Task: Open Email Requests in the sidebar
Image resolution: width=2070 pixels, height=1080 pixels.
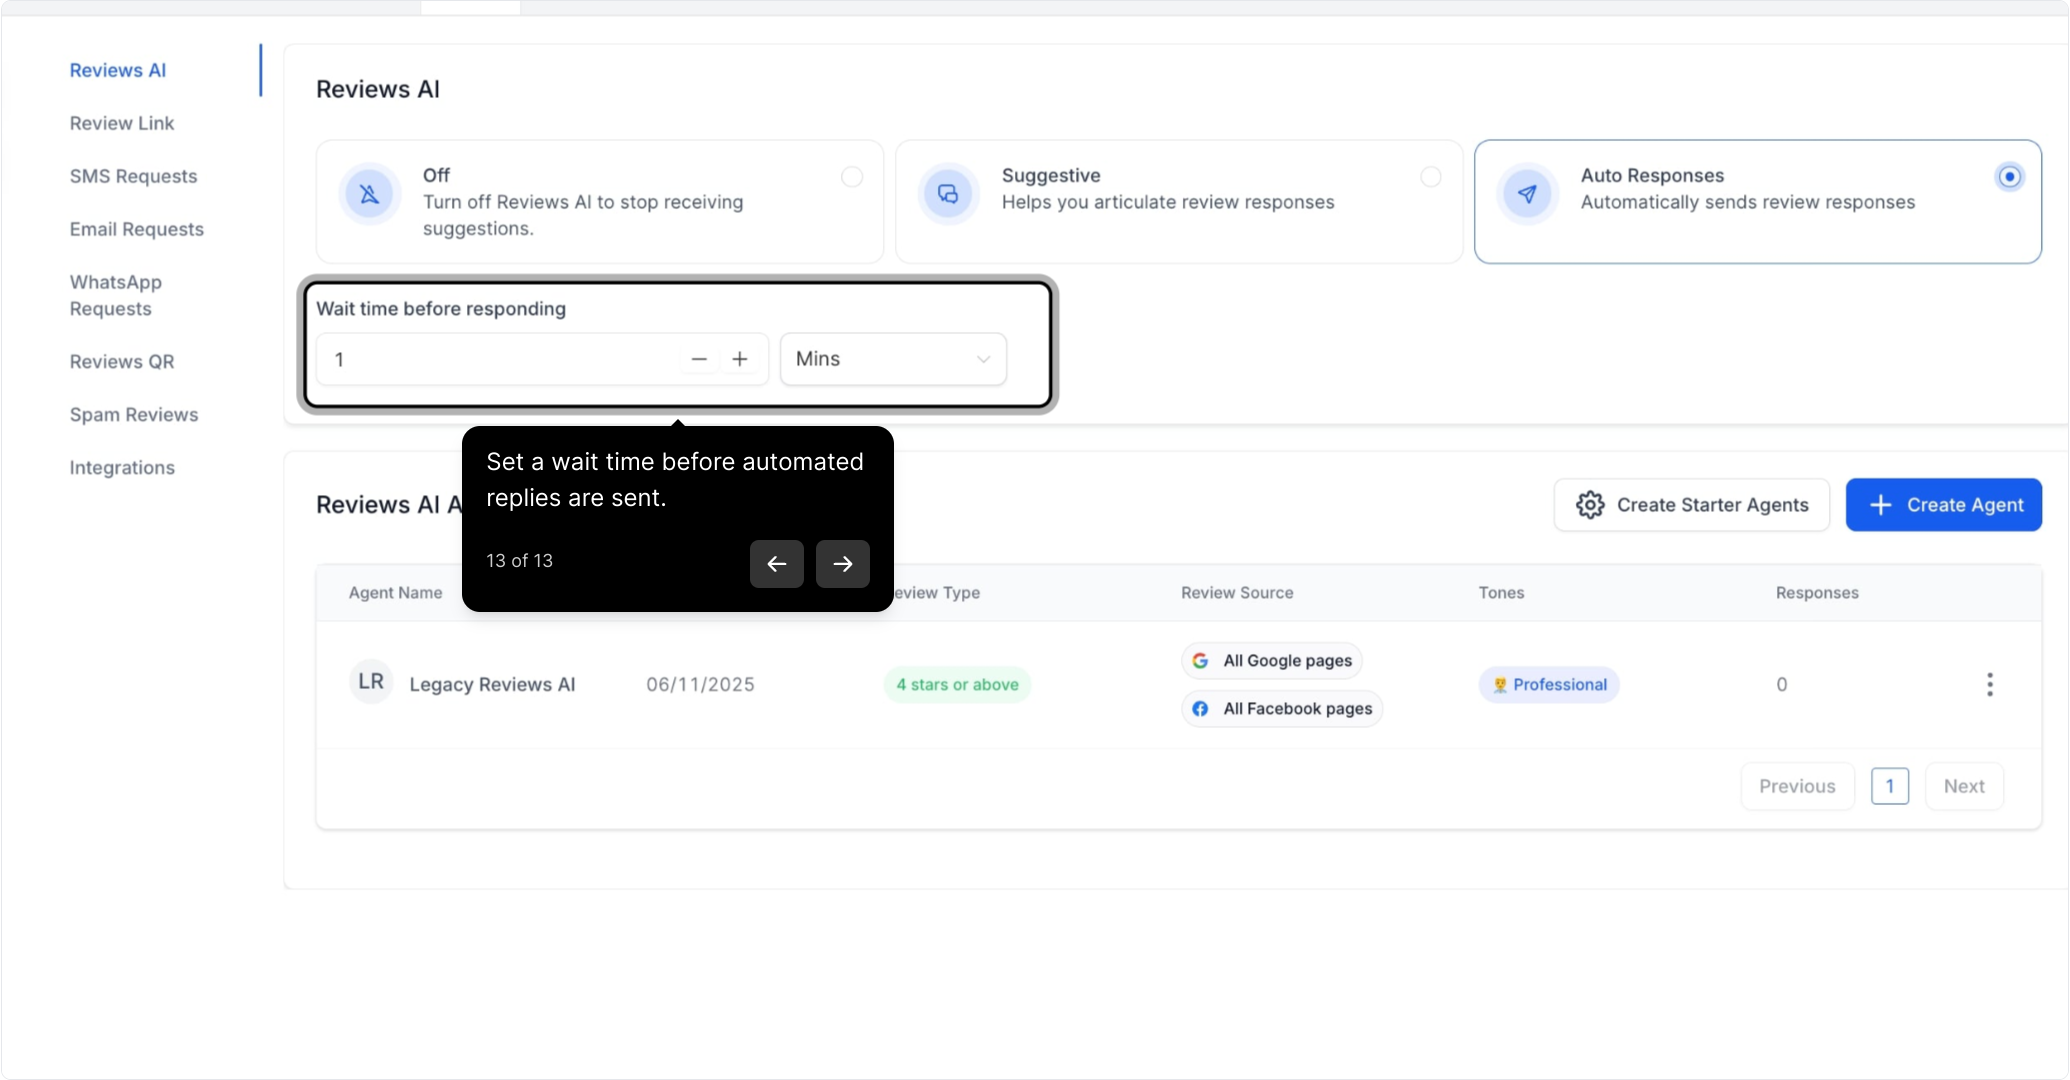Action: (137, 229)
